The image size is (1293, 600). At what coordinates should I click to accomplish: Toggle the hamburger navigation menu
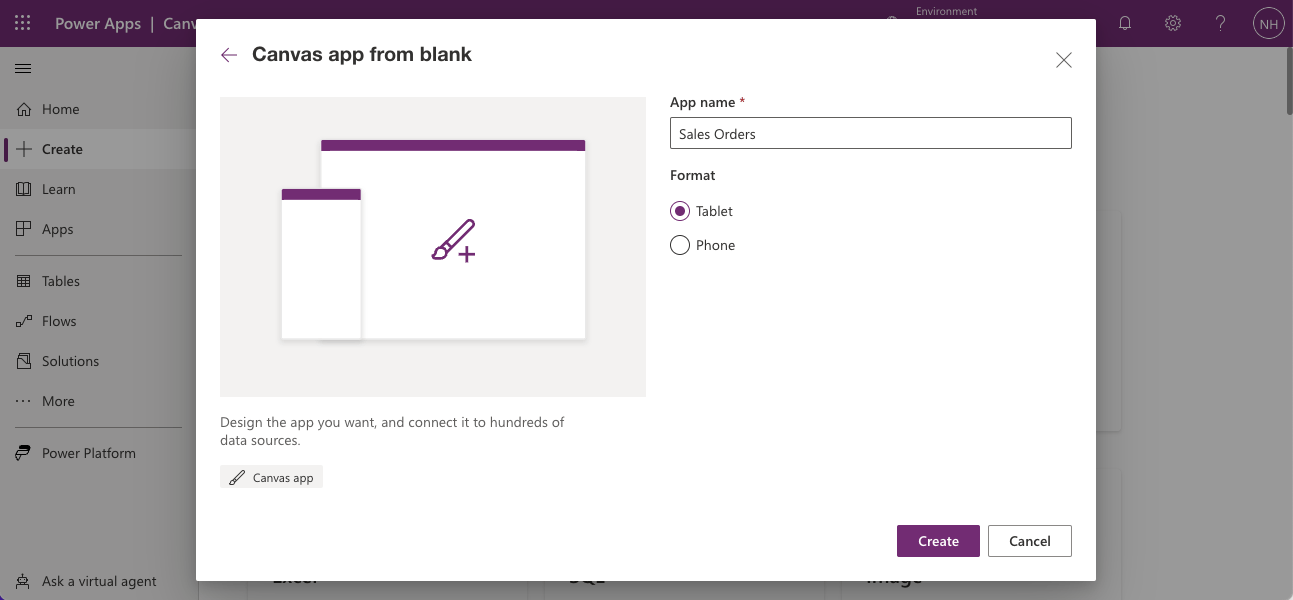pyautogui.click(x=23, y=68)
